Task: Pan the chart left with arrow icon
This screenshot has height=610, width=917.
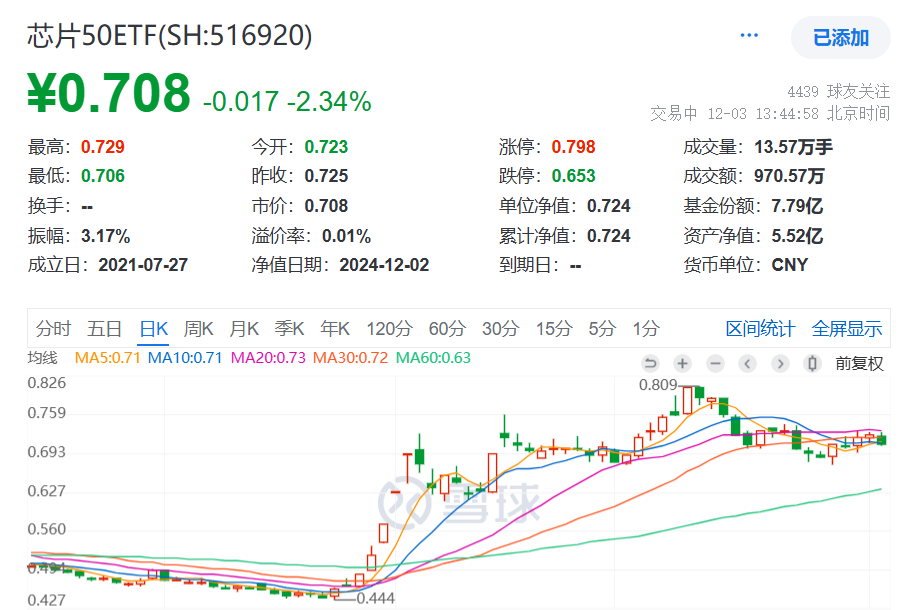Action: coord(747,363)
